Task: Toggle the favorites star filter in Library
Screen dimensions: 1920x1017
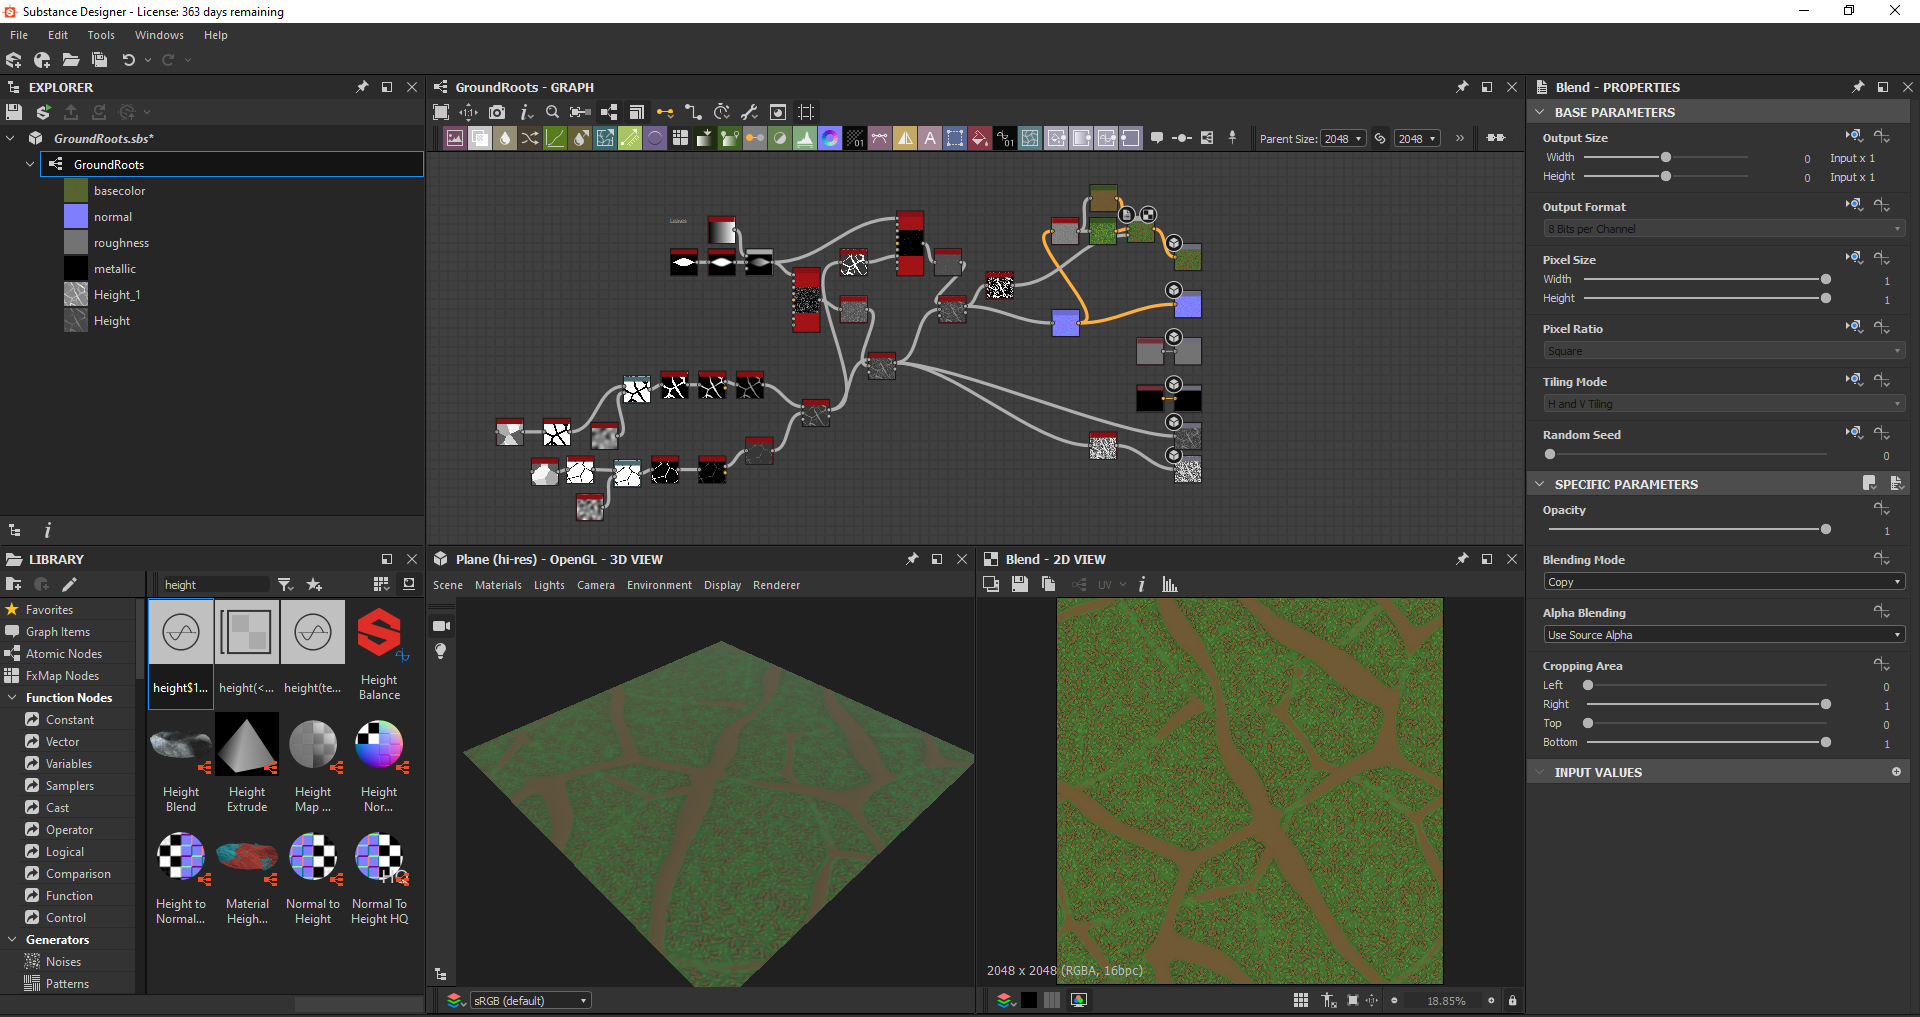Action: (314, 584)
